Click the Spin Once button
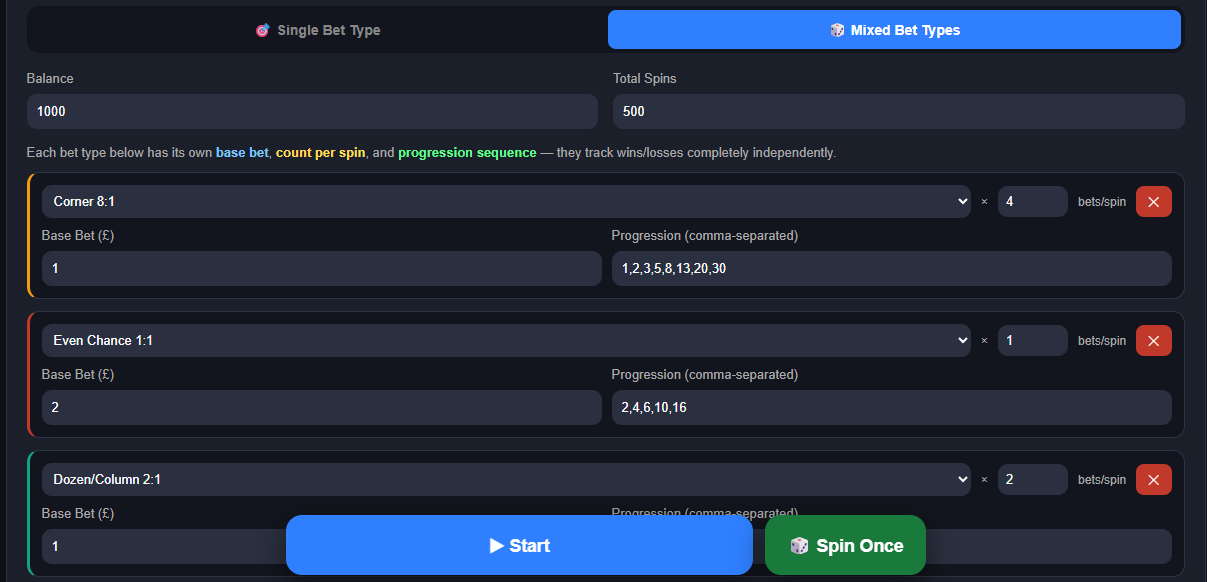This screenshot has height=582, width=1207. [845, 545]
